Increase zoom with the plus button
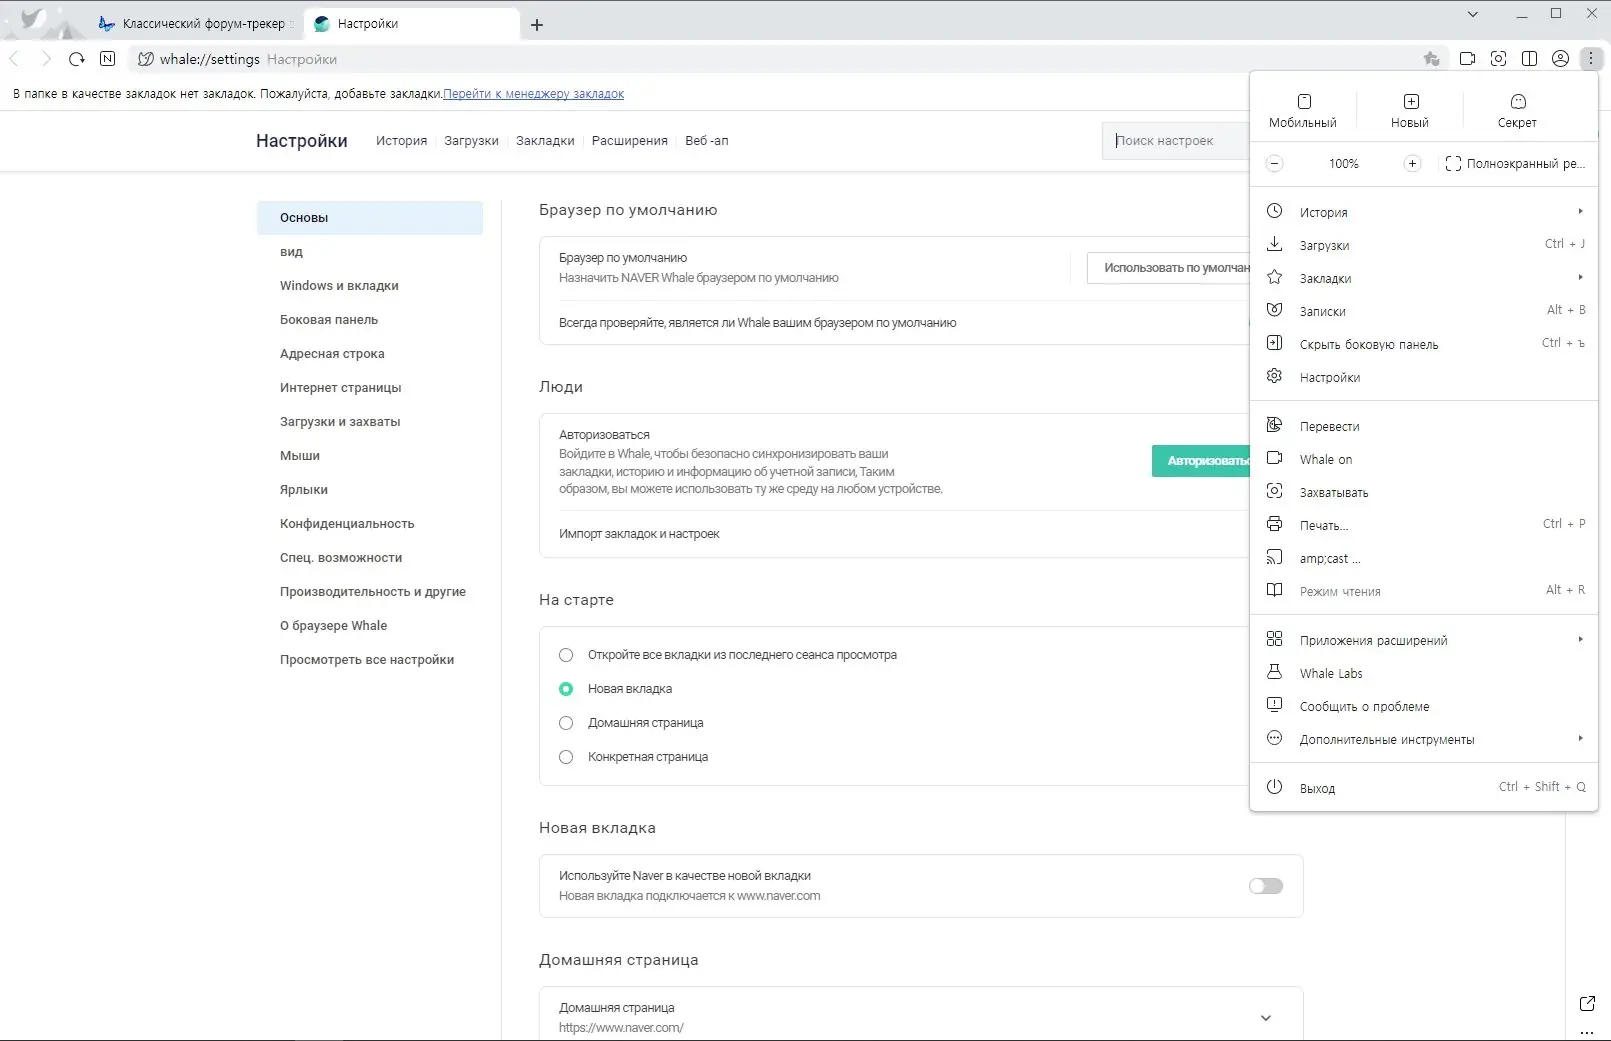Viewport: 1611px width, 1041px height. (1412, 164)
